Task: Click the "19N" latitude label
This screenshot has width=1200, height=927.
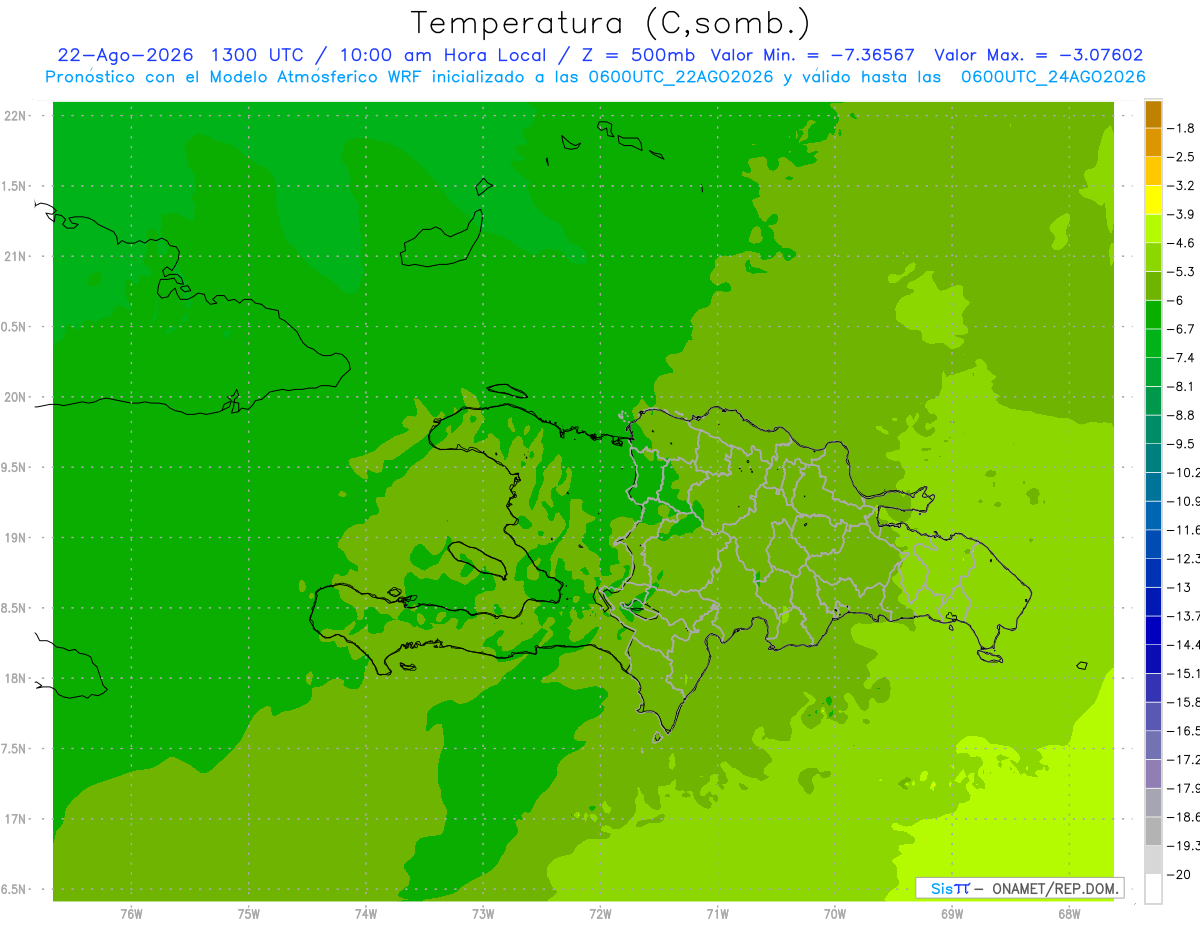Action: (x=17, y=538)
